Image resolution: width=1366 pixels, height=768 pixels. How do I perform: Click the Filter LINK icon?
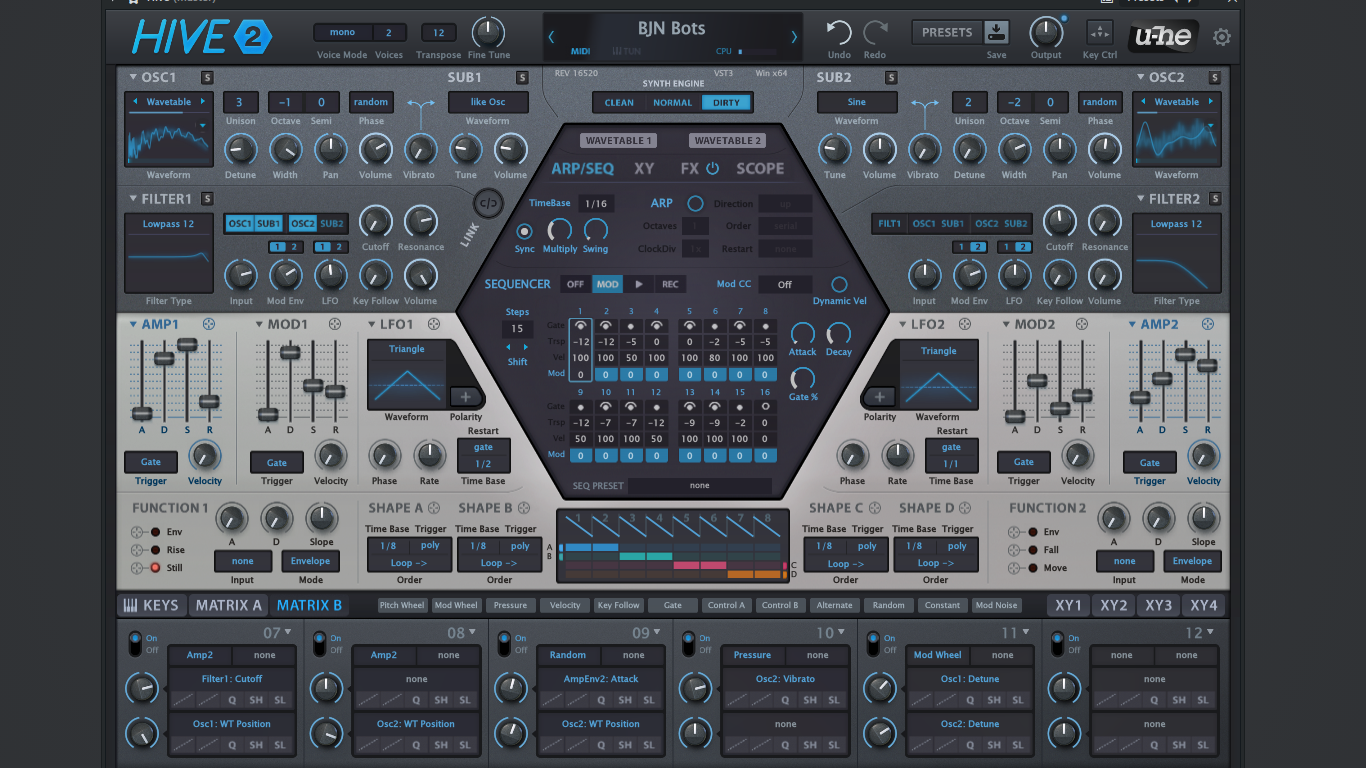pos(488,204)
